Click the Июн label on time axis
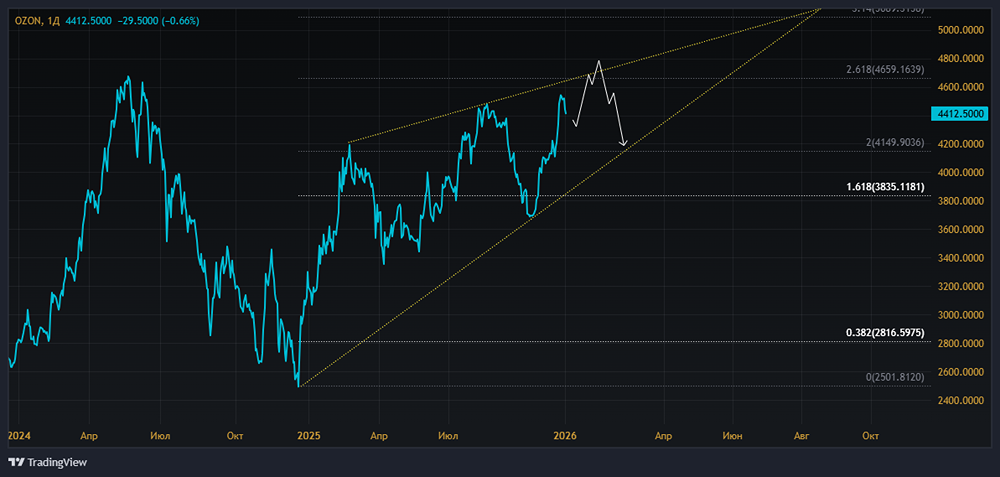Image resolution: width=1000 pixels, height=477 pixels. click(x=732, y=436)
